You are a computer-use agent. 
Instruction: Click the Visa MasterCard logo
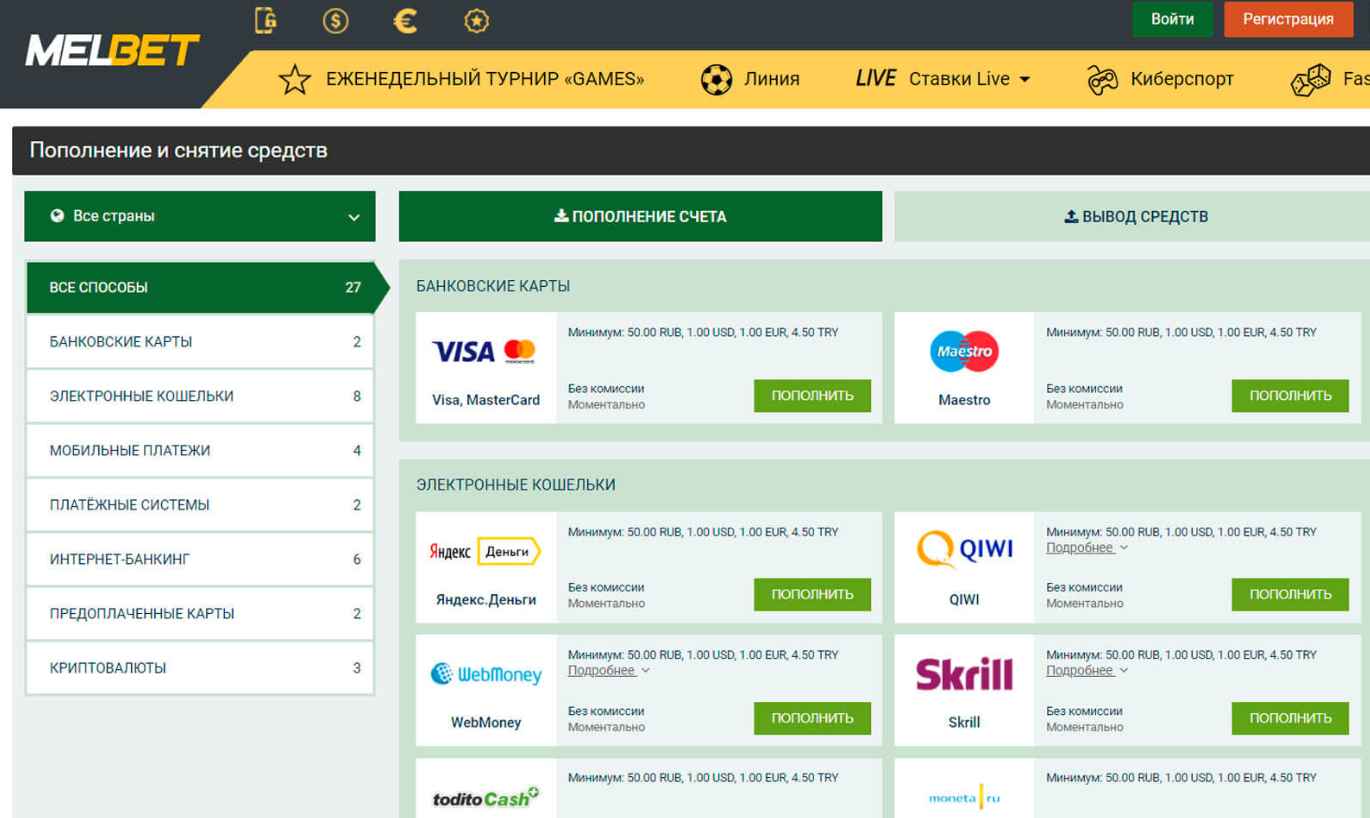485,352
